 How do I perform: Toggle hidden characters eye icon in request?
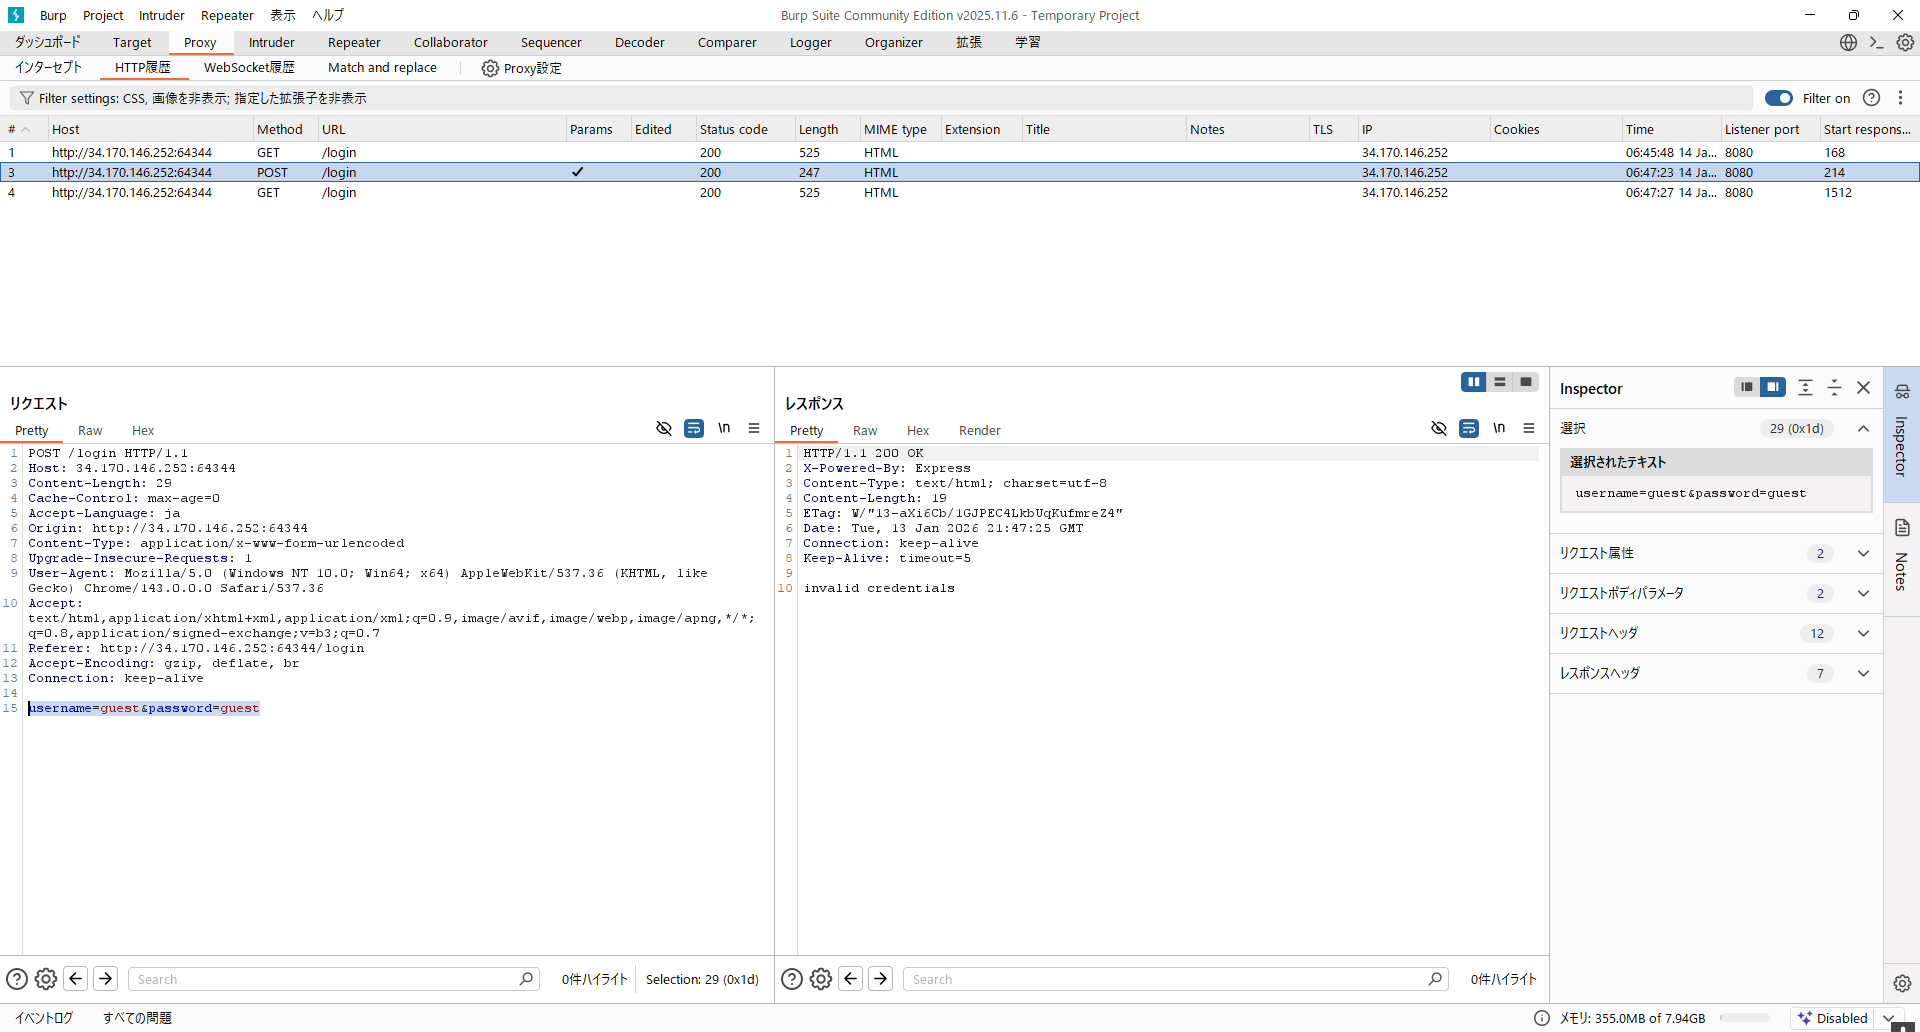tap(664, 428)
